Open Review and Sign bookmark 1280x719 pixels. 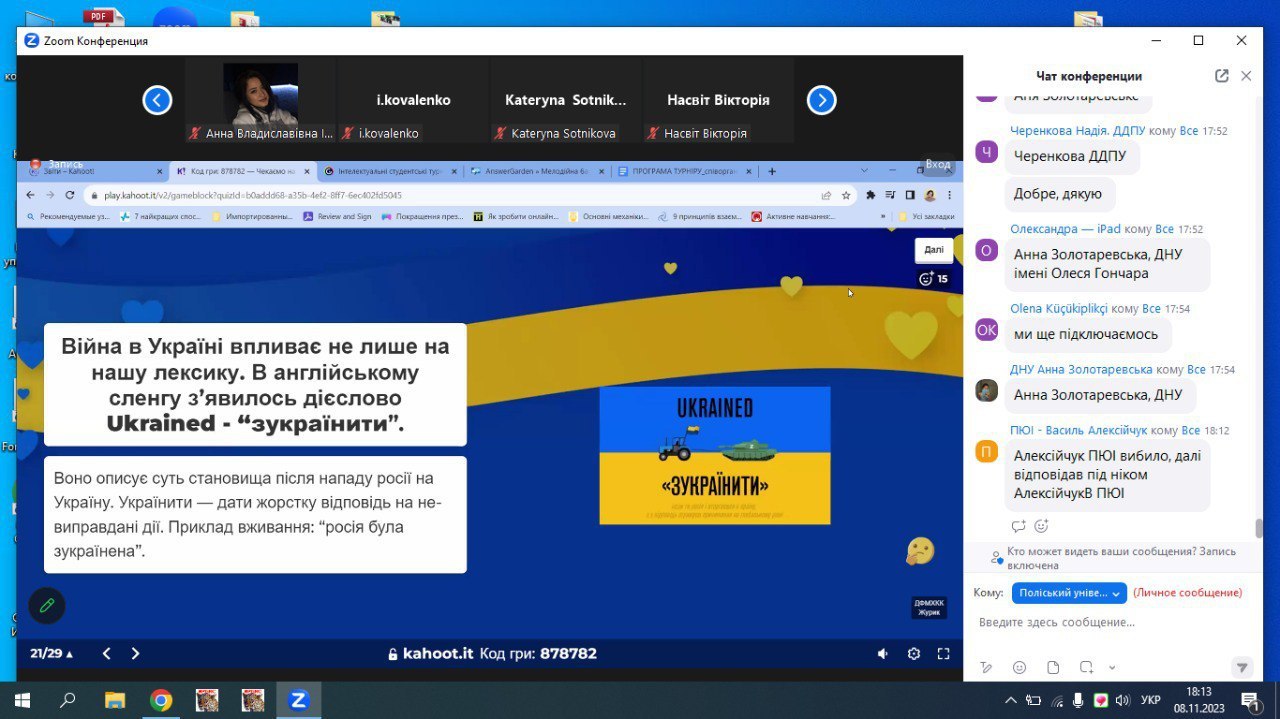[x=337, y=216]
